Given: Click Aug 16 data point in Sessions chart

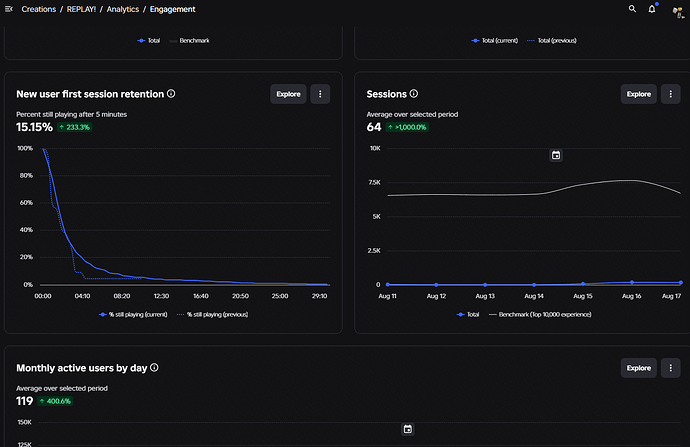Looking at the screenshot, I should [632, 282].
